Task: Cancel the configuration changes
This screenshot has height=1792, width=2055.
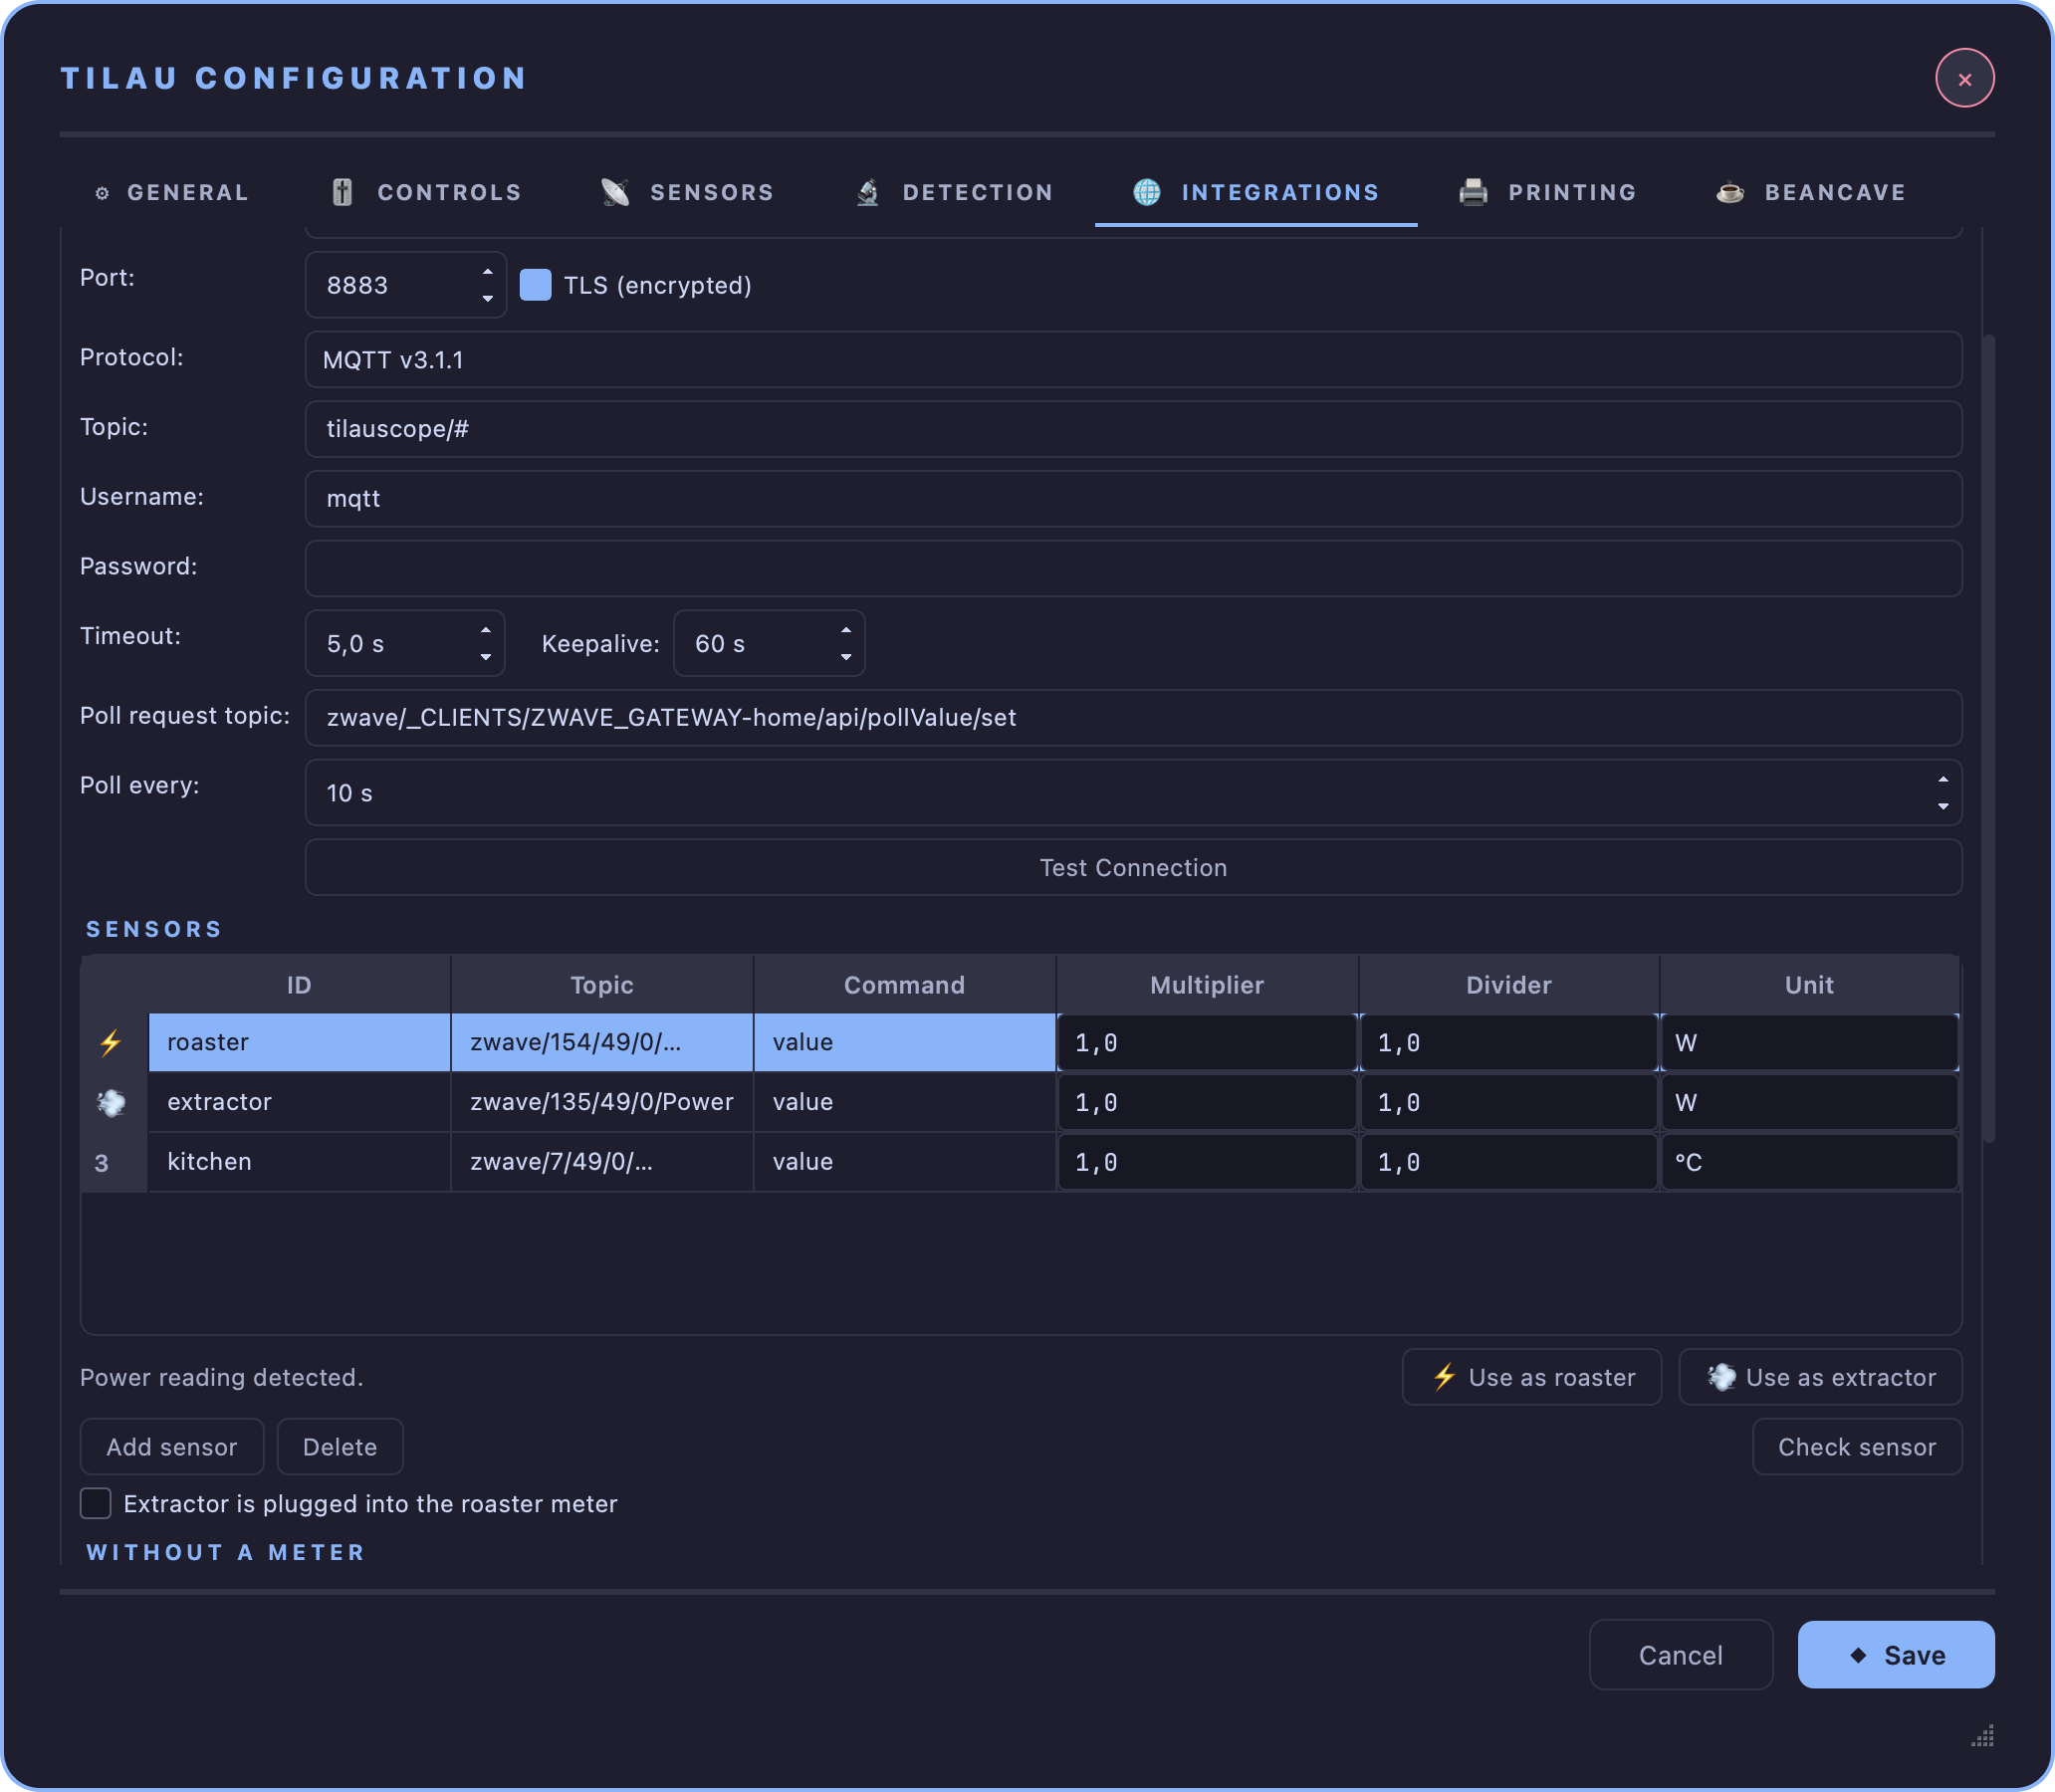Action: click(x=1680, y=1655)
